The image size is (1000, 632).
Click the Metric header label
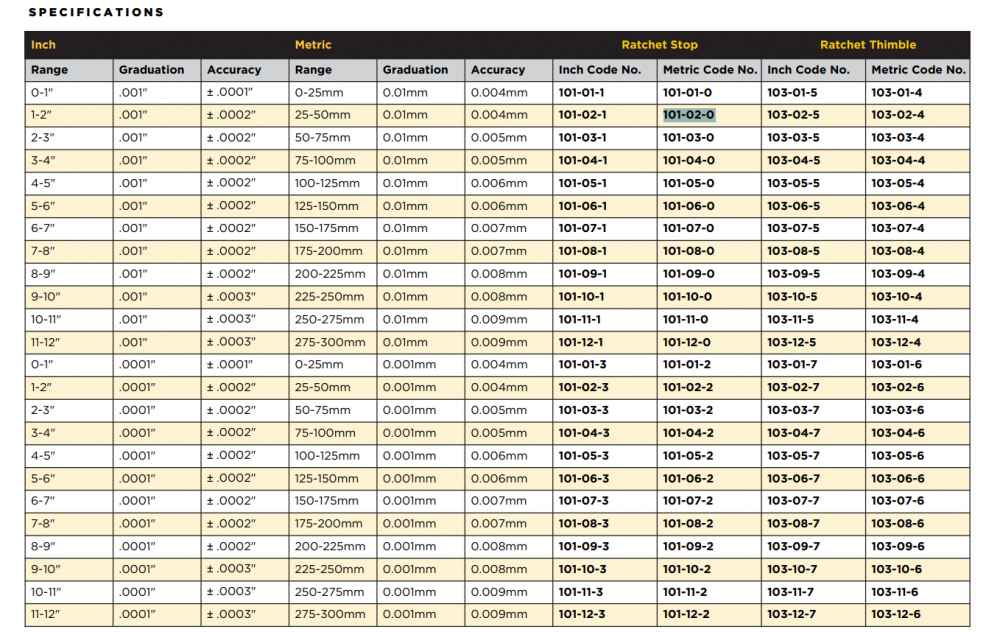click(x=313, y=45)
